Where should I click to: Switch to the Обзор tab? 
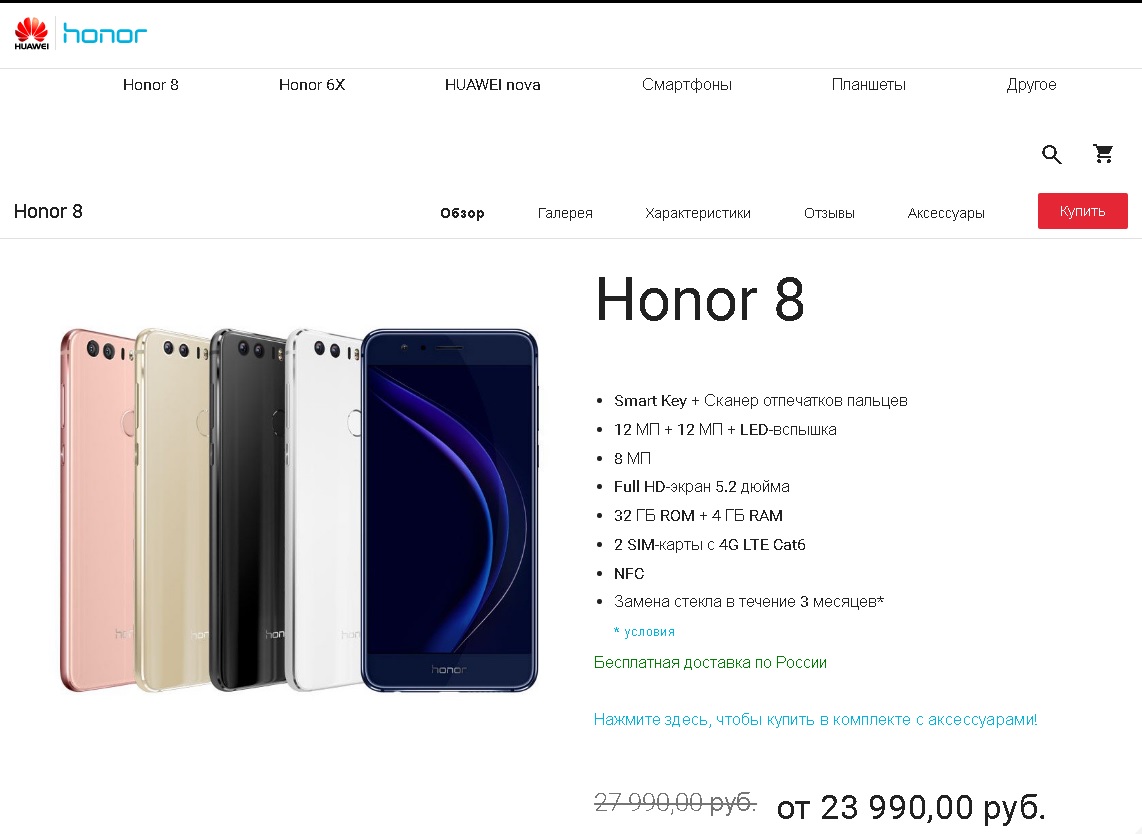tap(462, 213)
